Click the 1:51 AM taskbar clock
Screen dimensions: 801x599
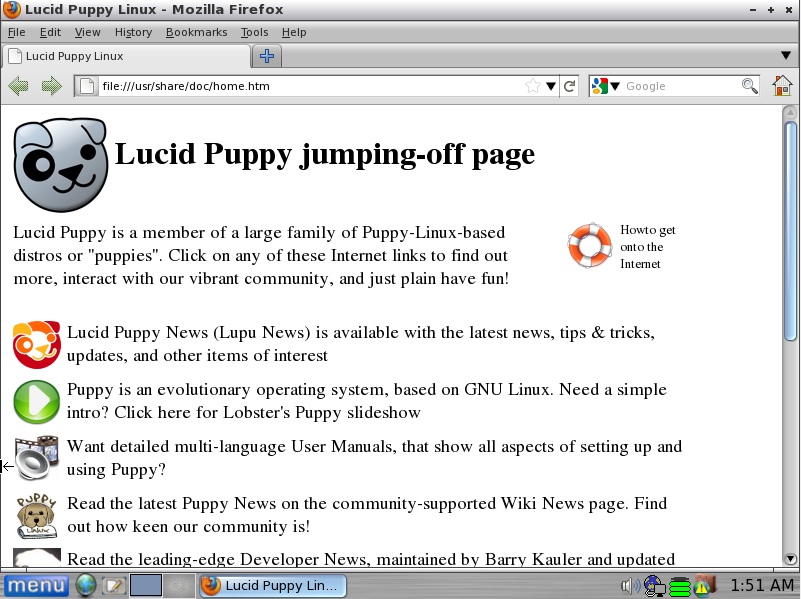point(761,585)
